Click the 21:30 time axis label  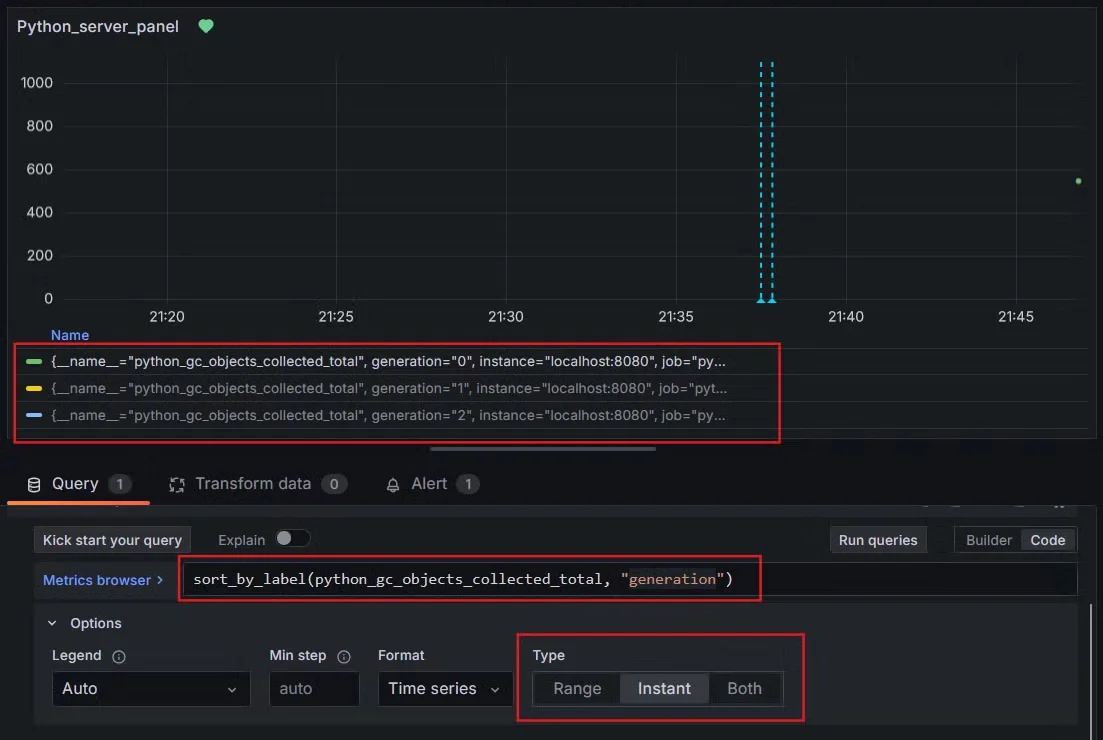(x=506, y=317)
